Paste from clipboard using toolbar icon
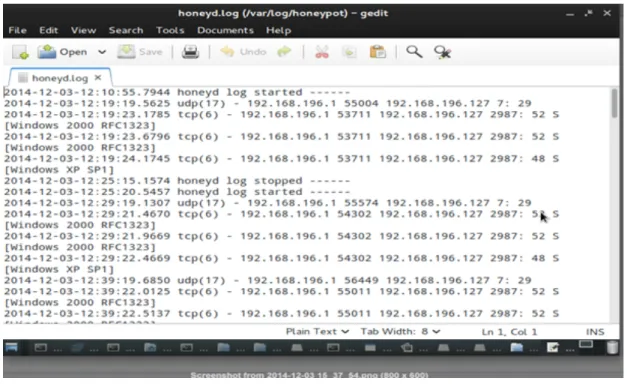Viewport: 627px width, 384px height. point(377,52)
